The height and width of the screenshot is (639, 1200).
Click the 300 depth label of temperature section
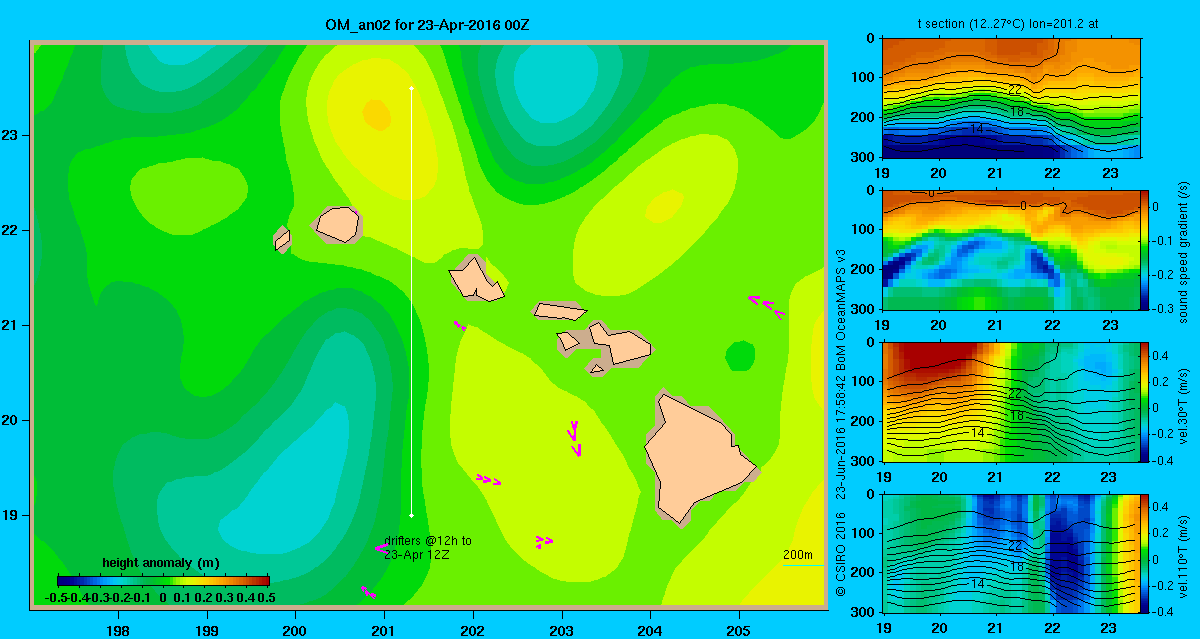(862, 157)
